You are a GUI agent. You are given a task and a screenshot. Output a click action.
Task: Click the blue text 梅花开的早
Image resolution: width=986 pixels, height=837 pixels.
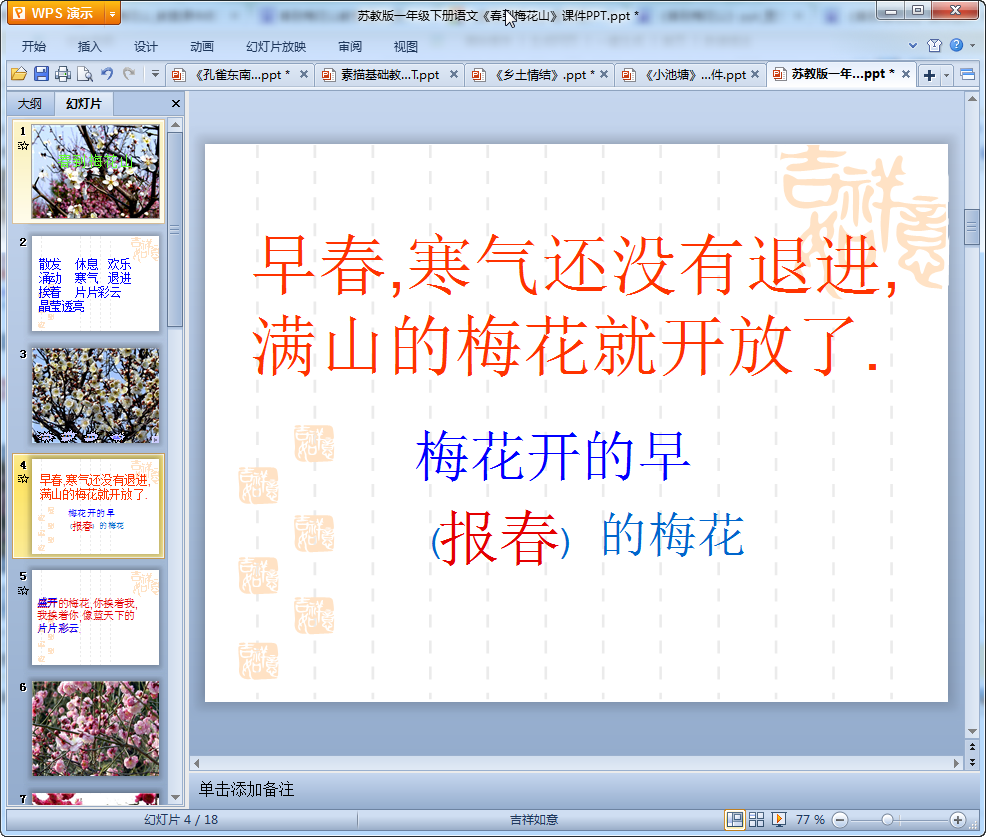click(553, 455)
